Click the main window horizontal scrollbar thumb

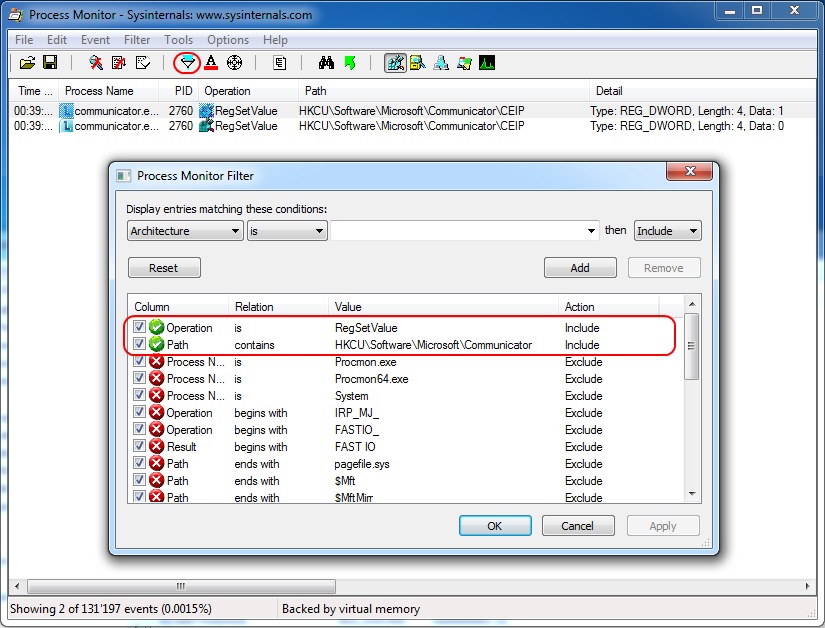[x=182, y=586]
